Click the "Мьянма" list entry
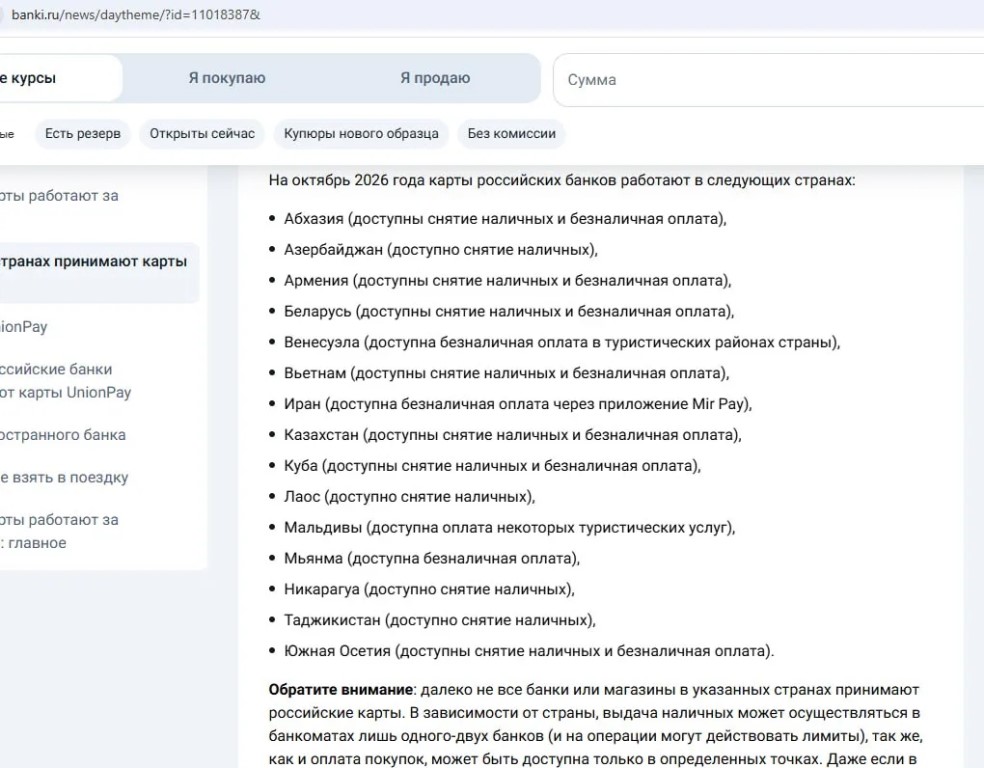 coord(432,558)
